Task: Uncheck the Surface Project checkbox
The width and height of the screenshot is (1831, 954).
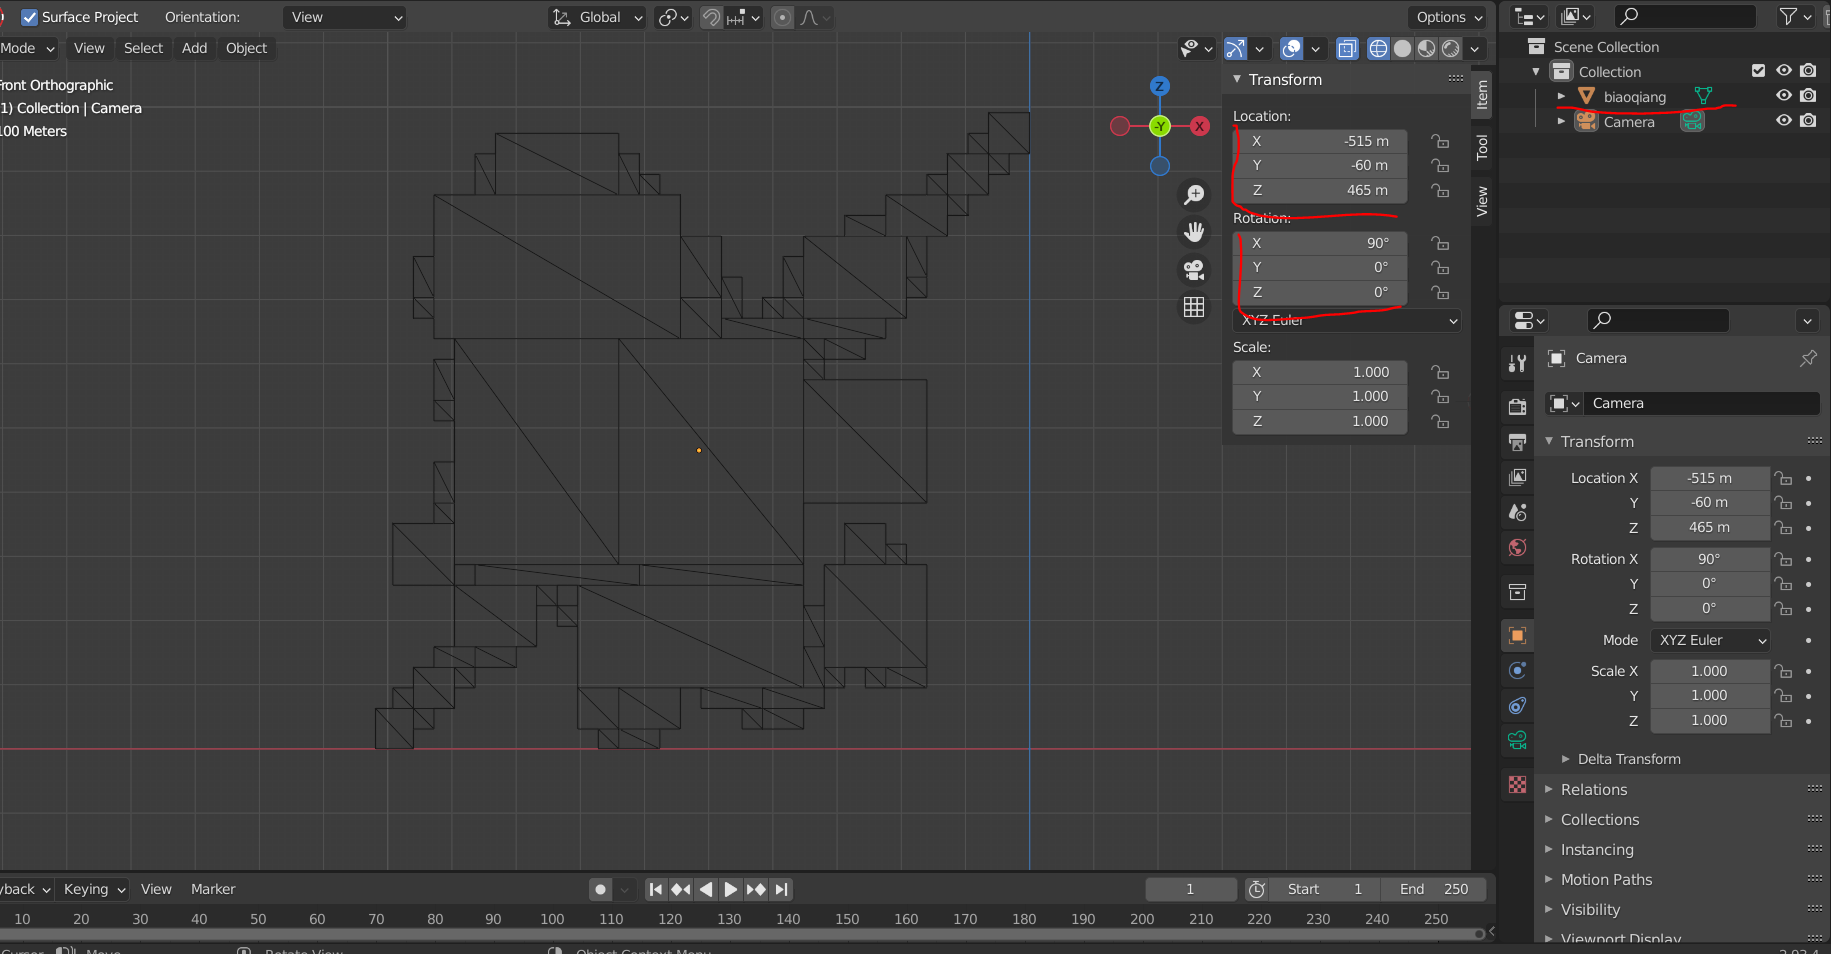Action: (29, 17)
